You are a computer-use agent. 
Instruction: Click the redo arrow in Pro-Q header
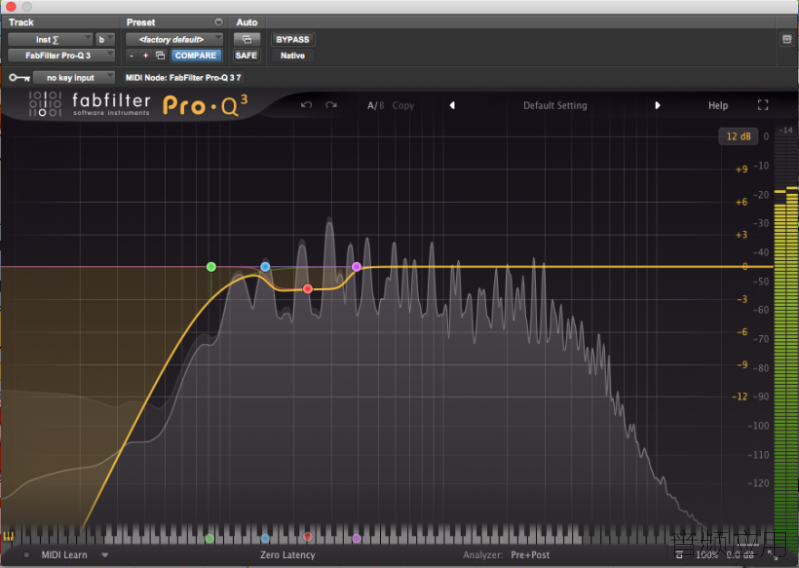(x=331, y=105)
